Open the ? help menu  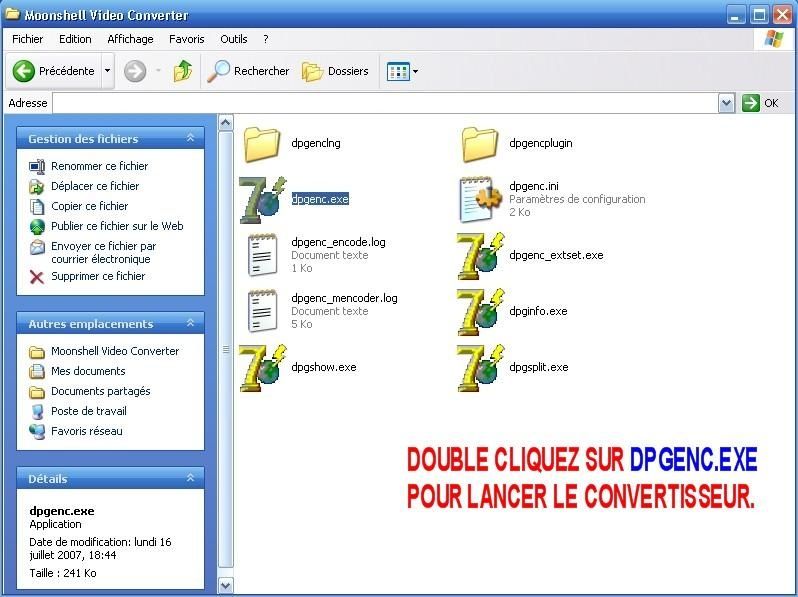pyautogui.click(x=266, y=39)
